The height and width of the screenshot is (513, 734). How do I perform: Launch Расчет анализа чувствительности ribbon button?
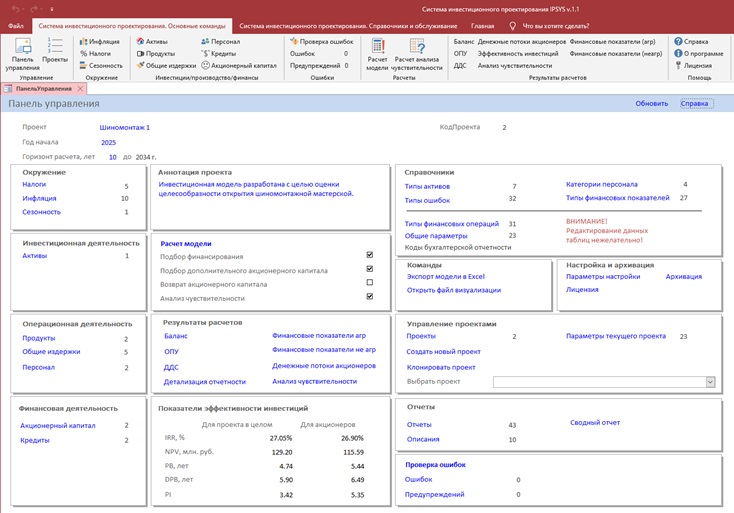[415, 52]
